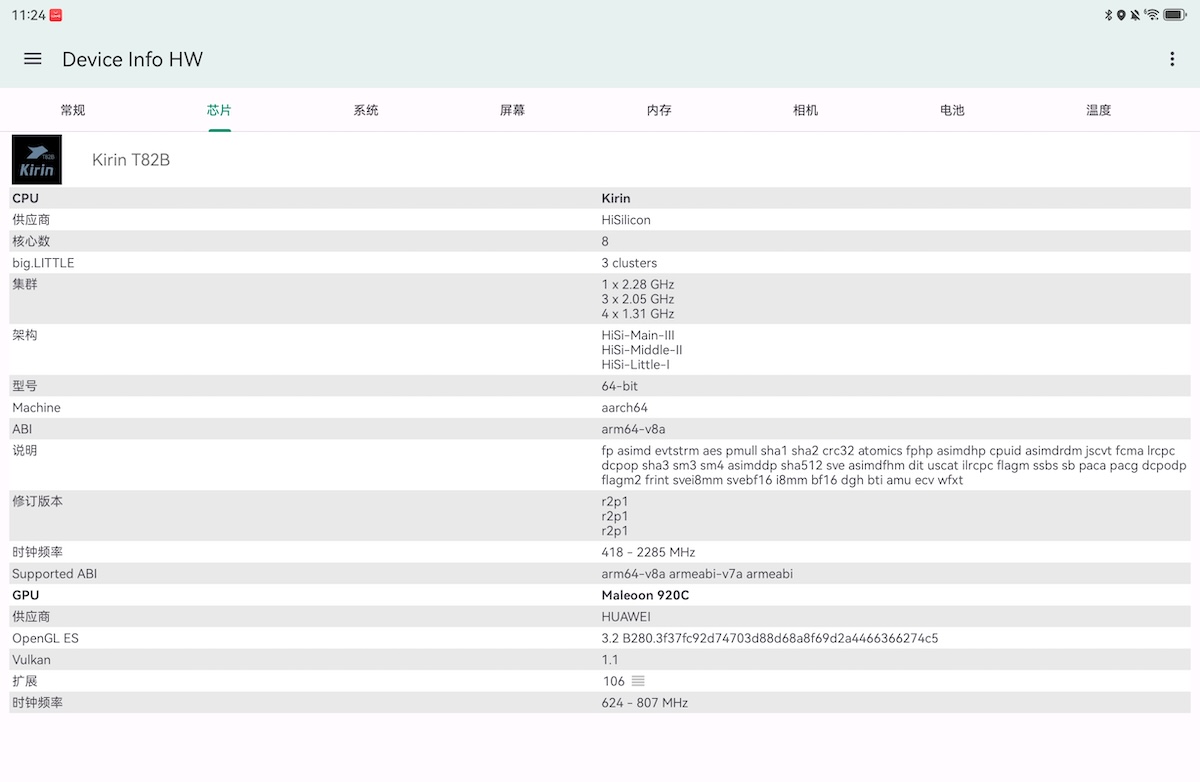Show the 内存 tab
1200x782 pixels.
(x=659, y=110)
